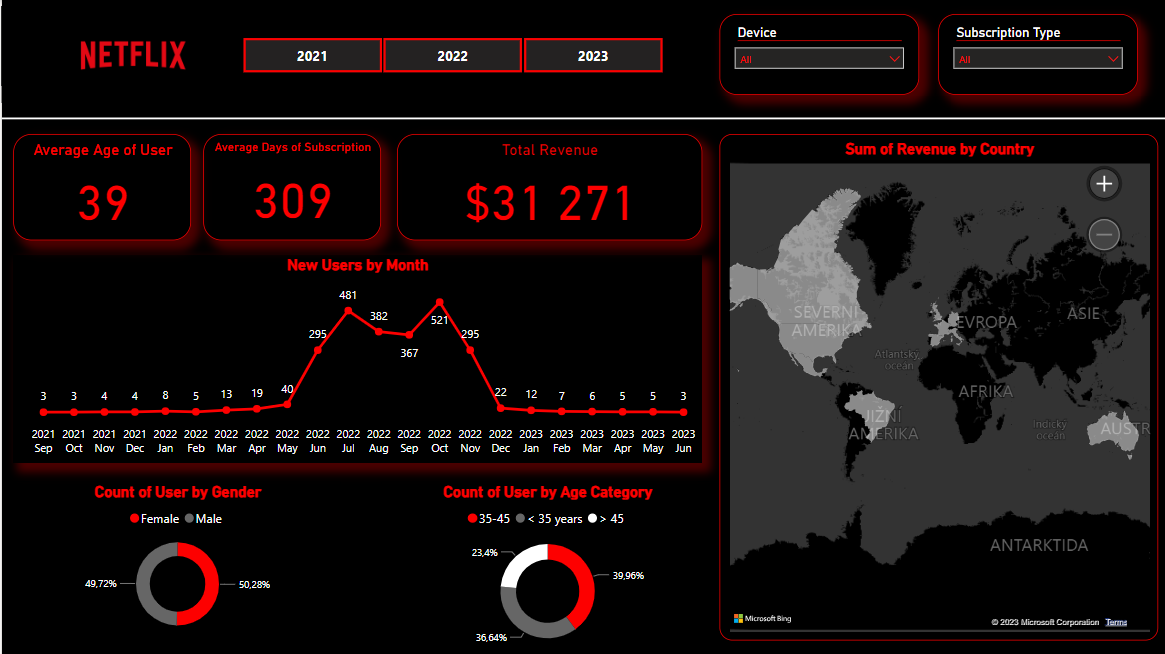This screenshot has width=1165, height=654.
Task: Select the Female legend item
Action: coord(155,519)
